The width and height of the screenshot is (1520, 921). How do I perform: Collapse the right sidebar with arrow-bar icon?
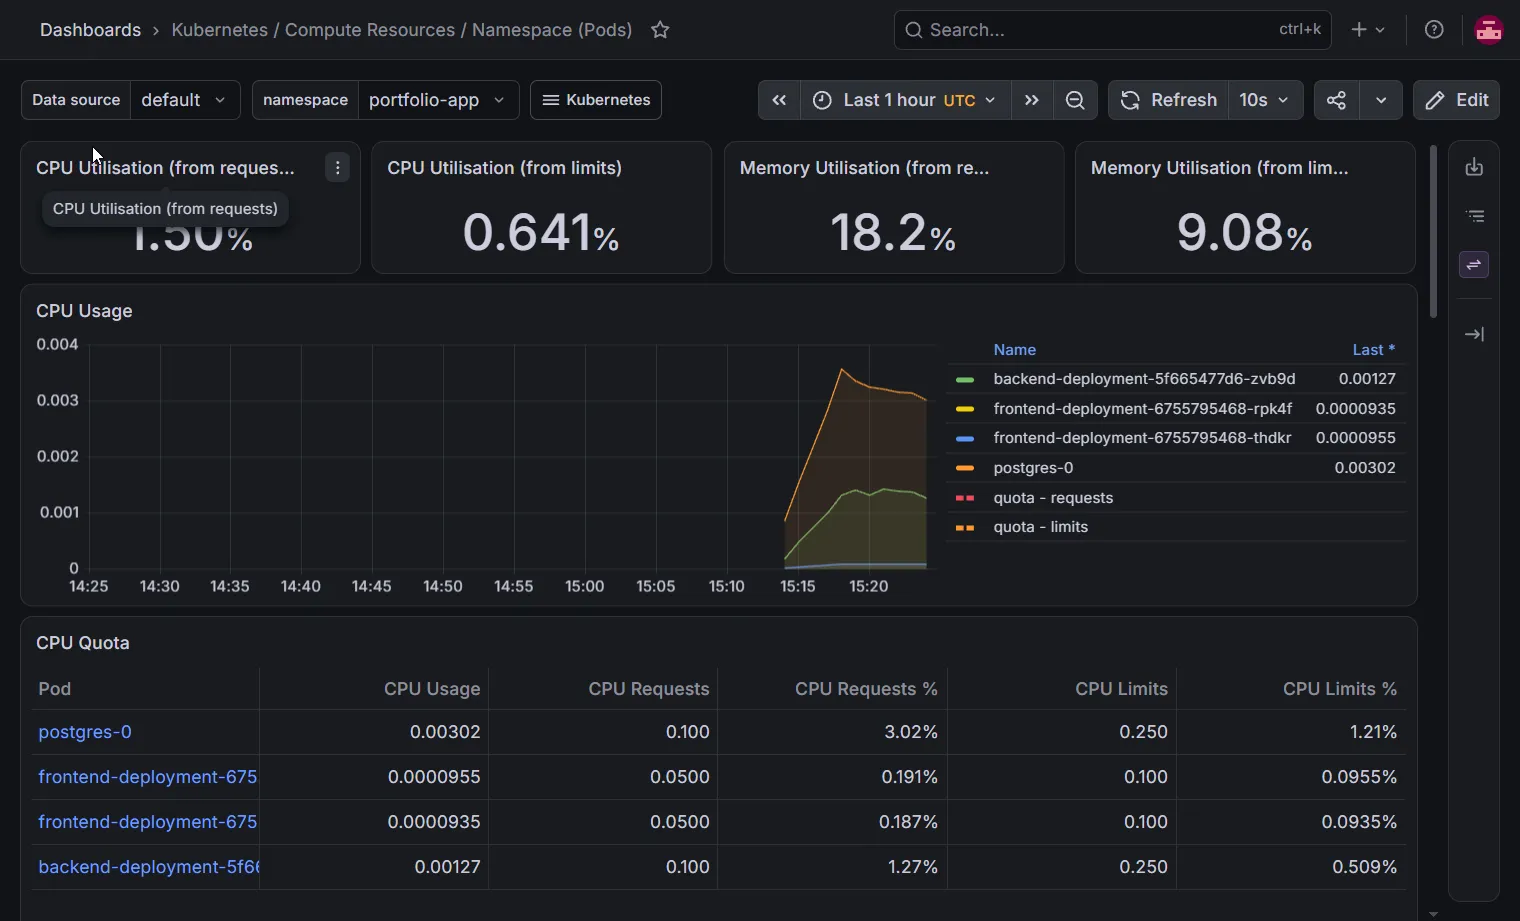(1474, 334)
